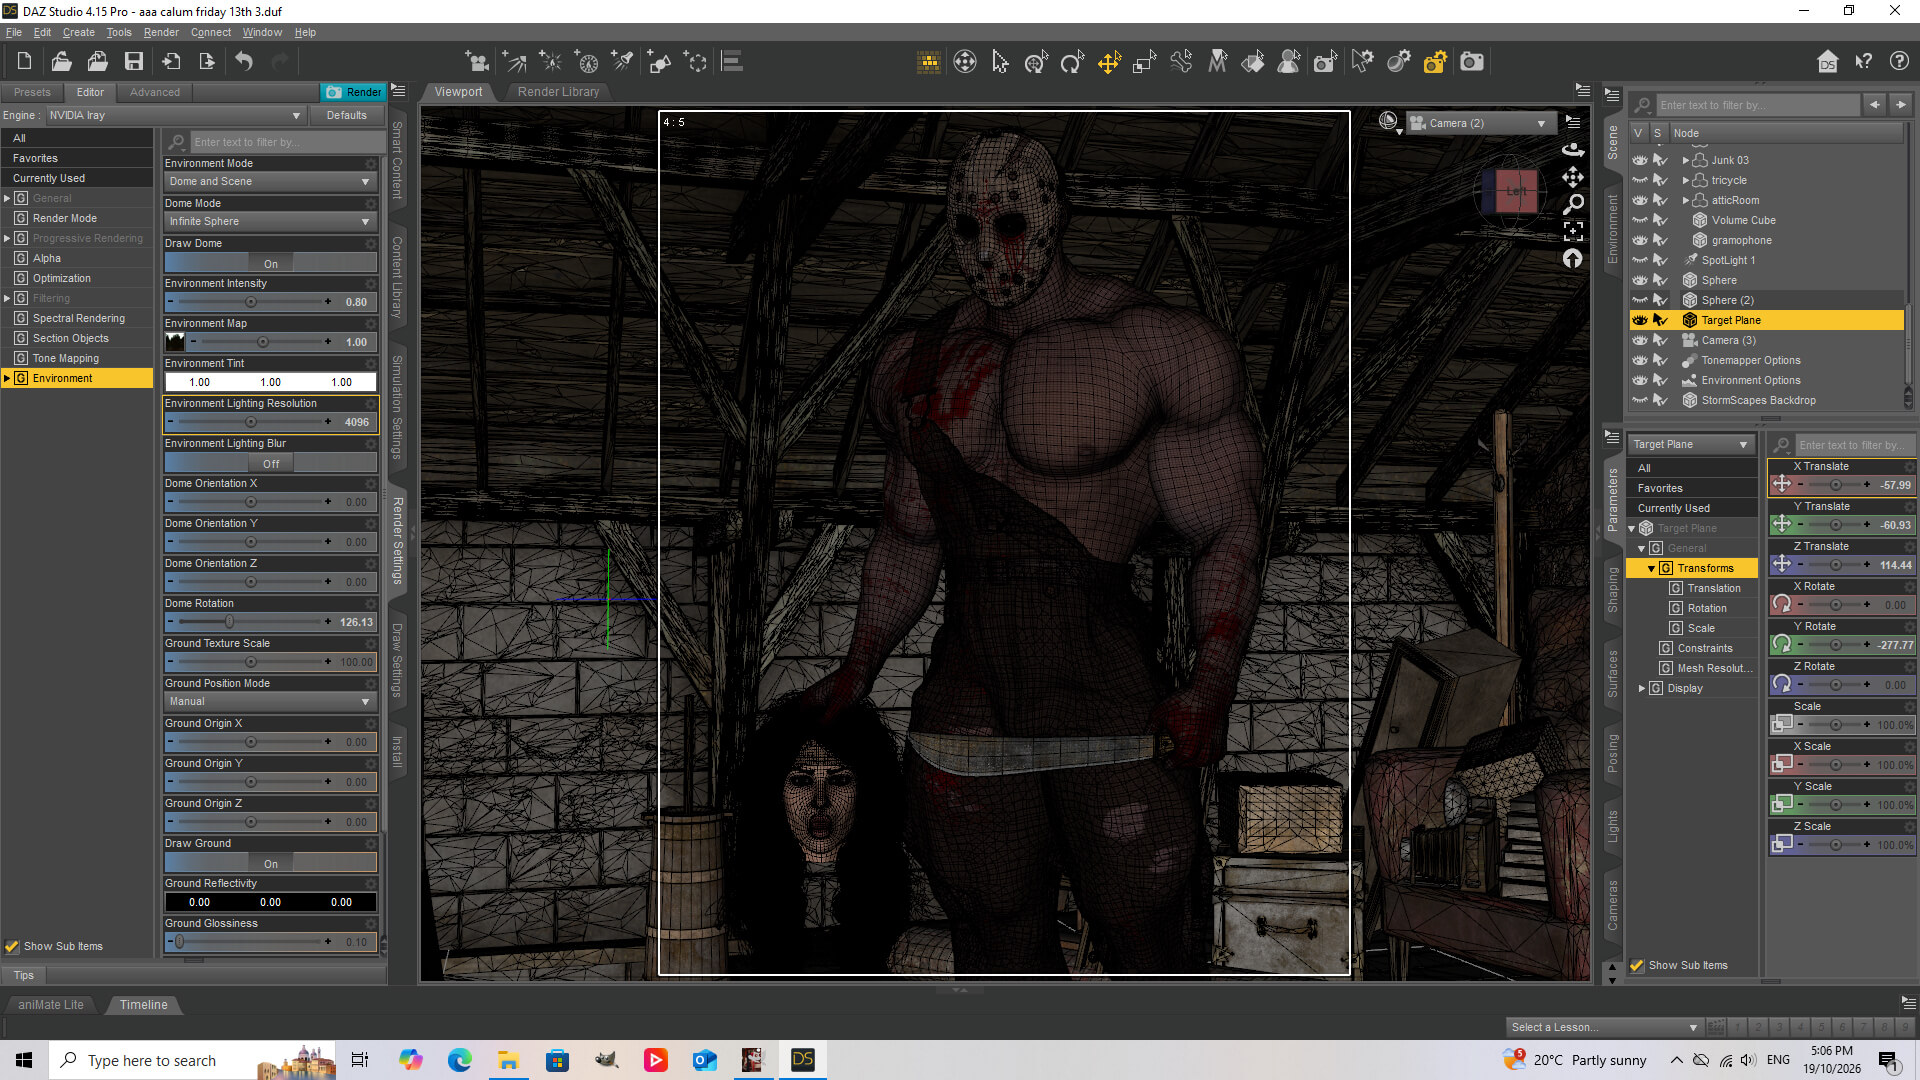This screenshot has height=1080, width=1920.
Task: Create a new primitive shapes icon
Action: pos(659,62)
